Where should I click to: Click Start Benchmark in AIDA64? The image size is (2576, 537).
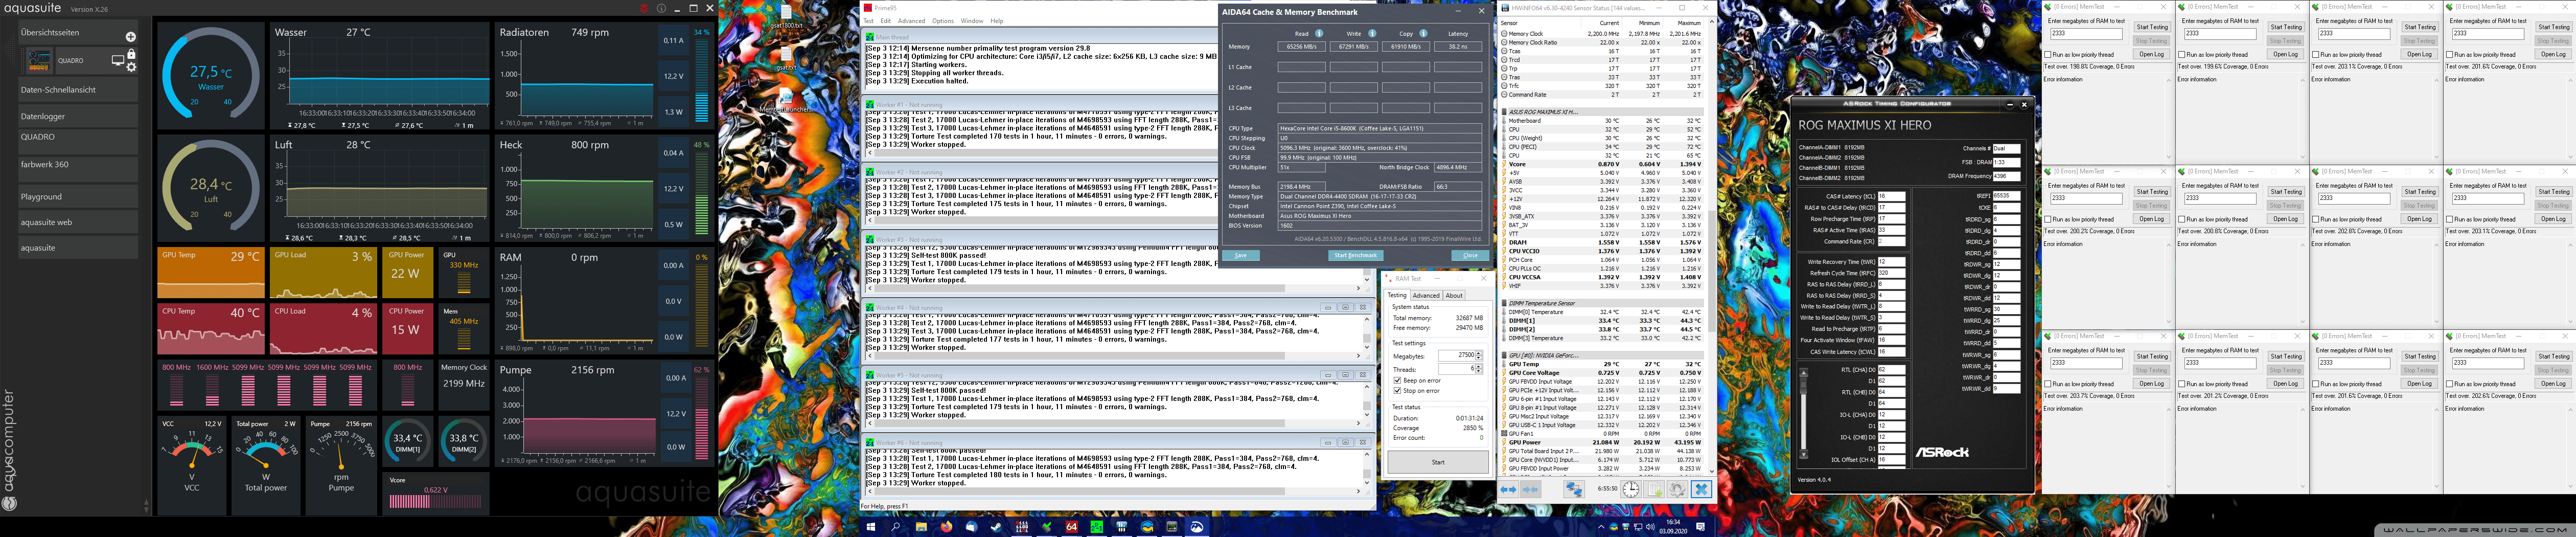pos(1355,256)
